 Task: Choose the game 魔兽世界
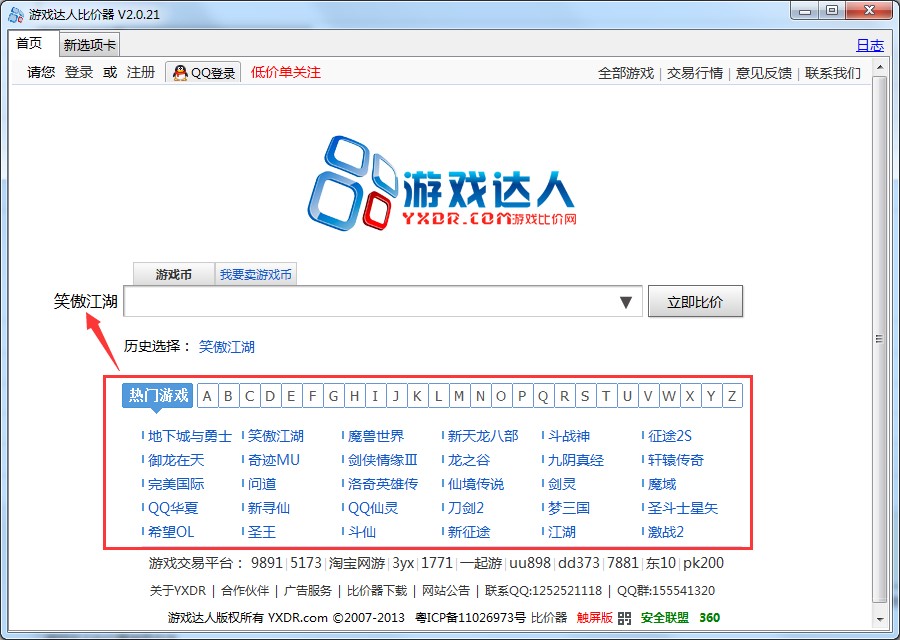click(x=375, y=436)
